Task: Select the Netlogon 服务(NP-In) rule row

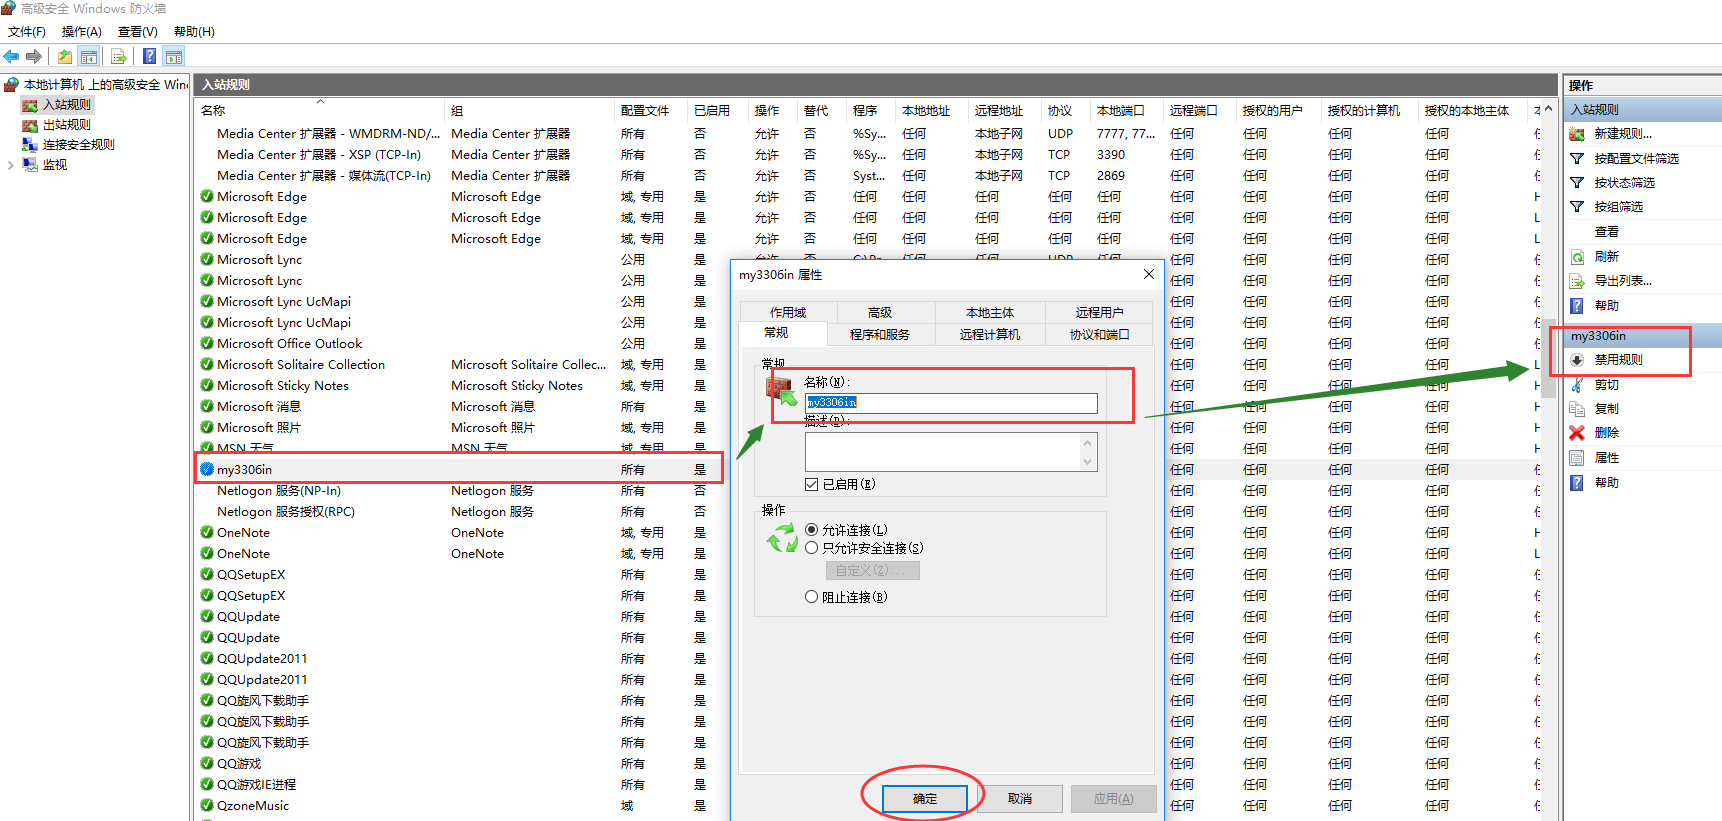Action: click(x=460, y=490)
